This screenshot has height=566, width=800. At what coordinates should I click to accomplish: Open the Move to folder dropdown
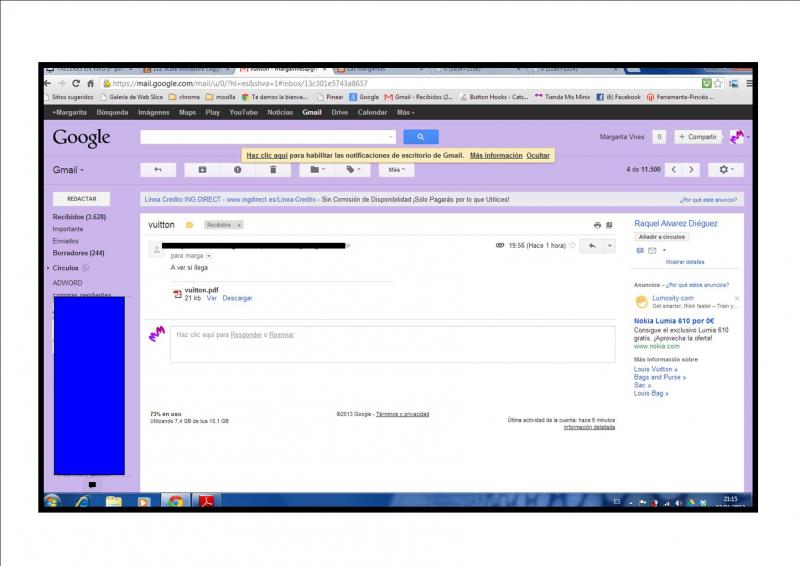317,169
